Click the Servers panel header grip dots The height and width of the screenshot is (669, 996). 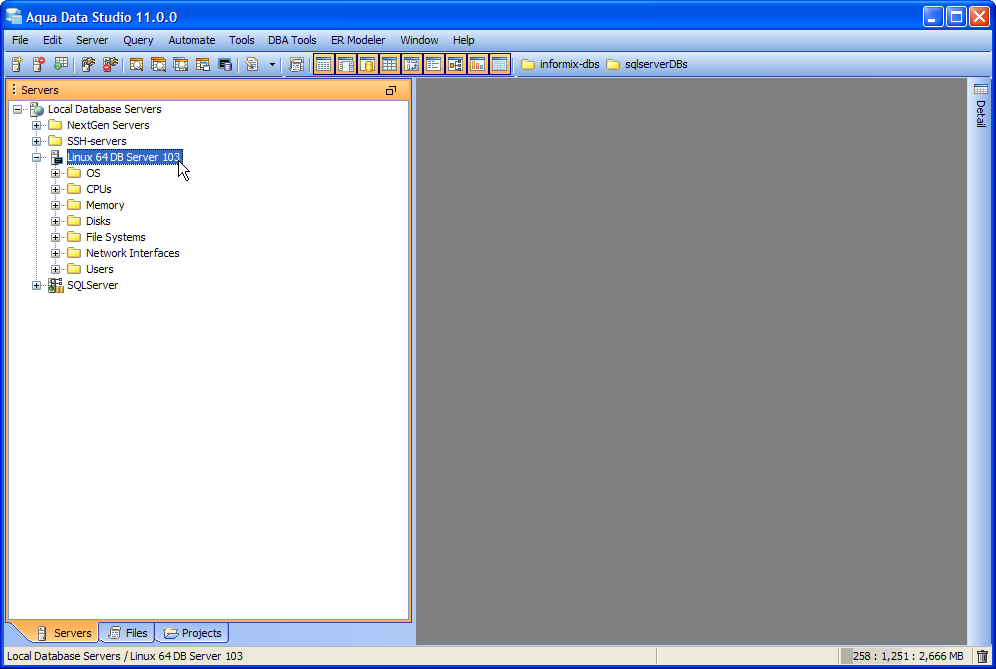[x=14, y=90]
